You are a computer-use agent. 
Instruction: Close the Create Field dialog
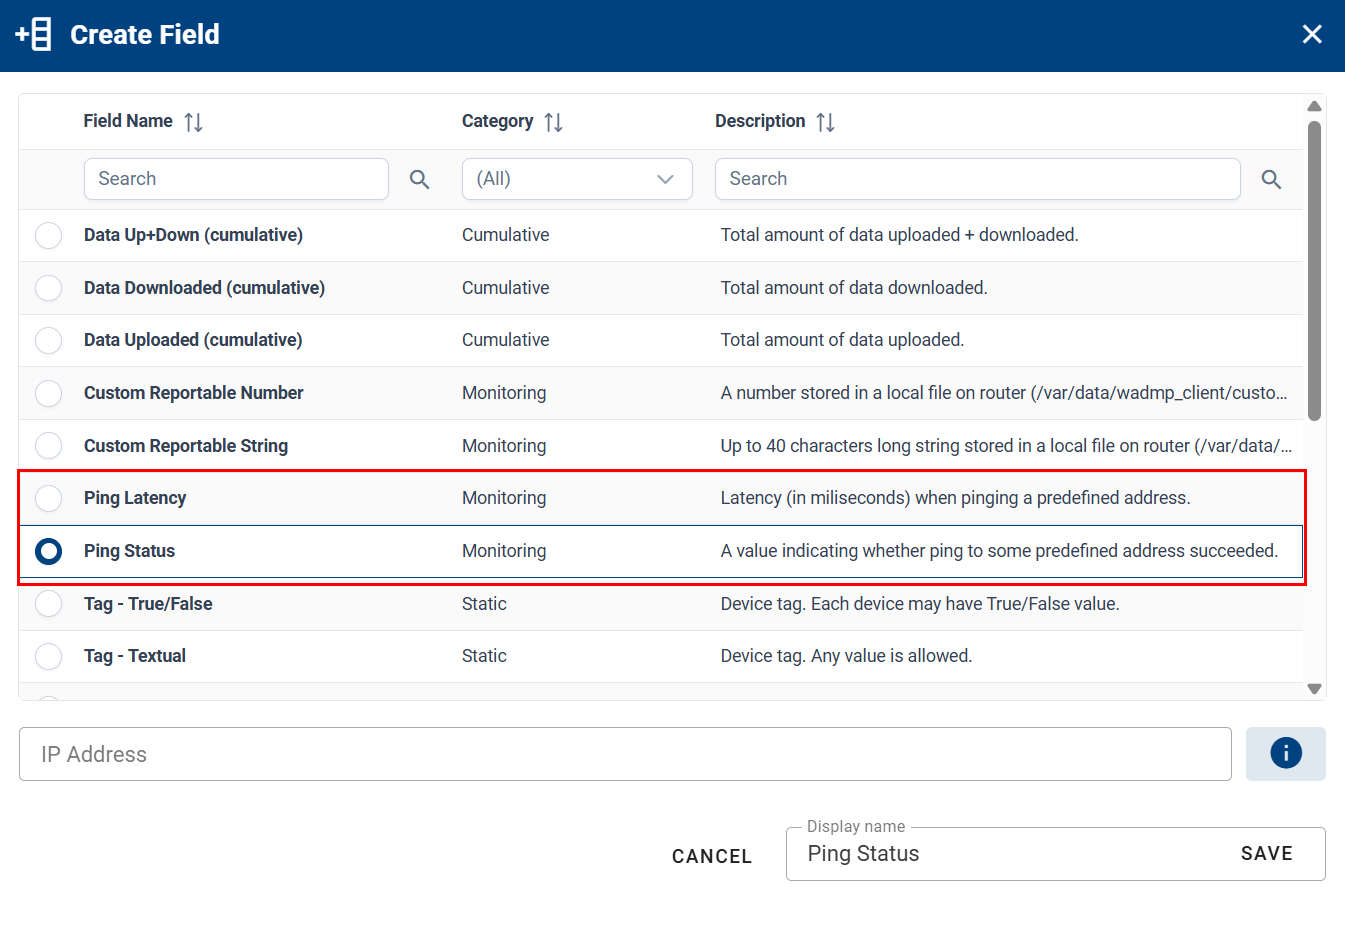click(1311, 33)
